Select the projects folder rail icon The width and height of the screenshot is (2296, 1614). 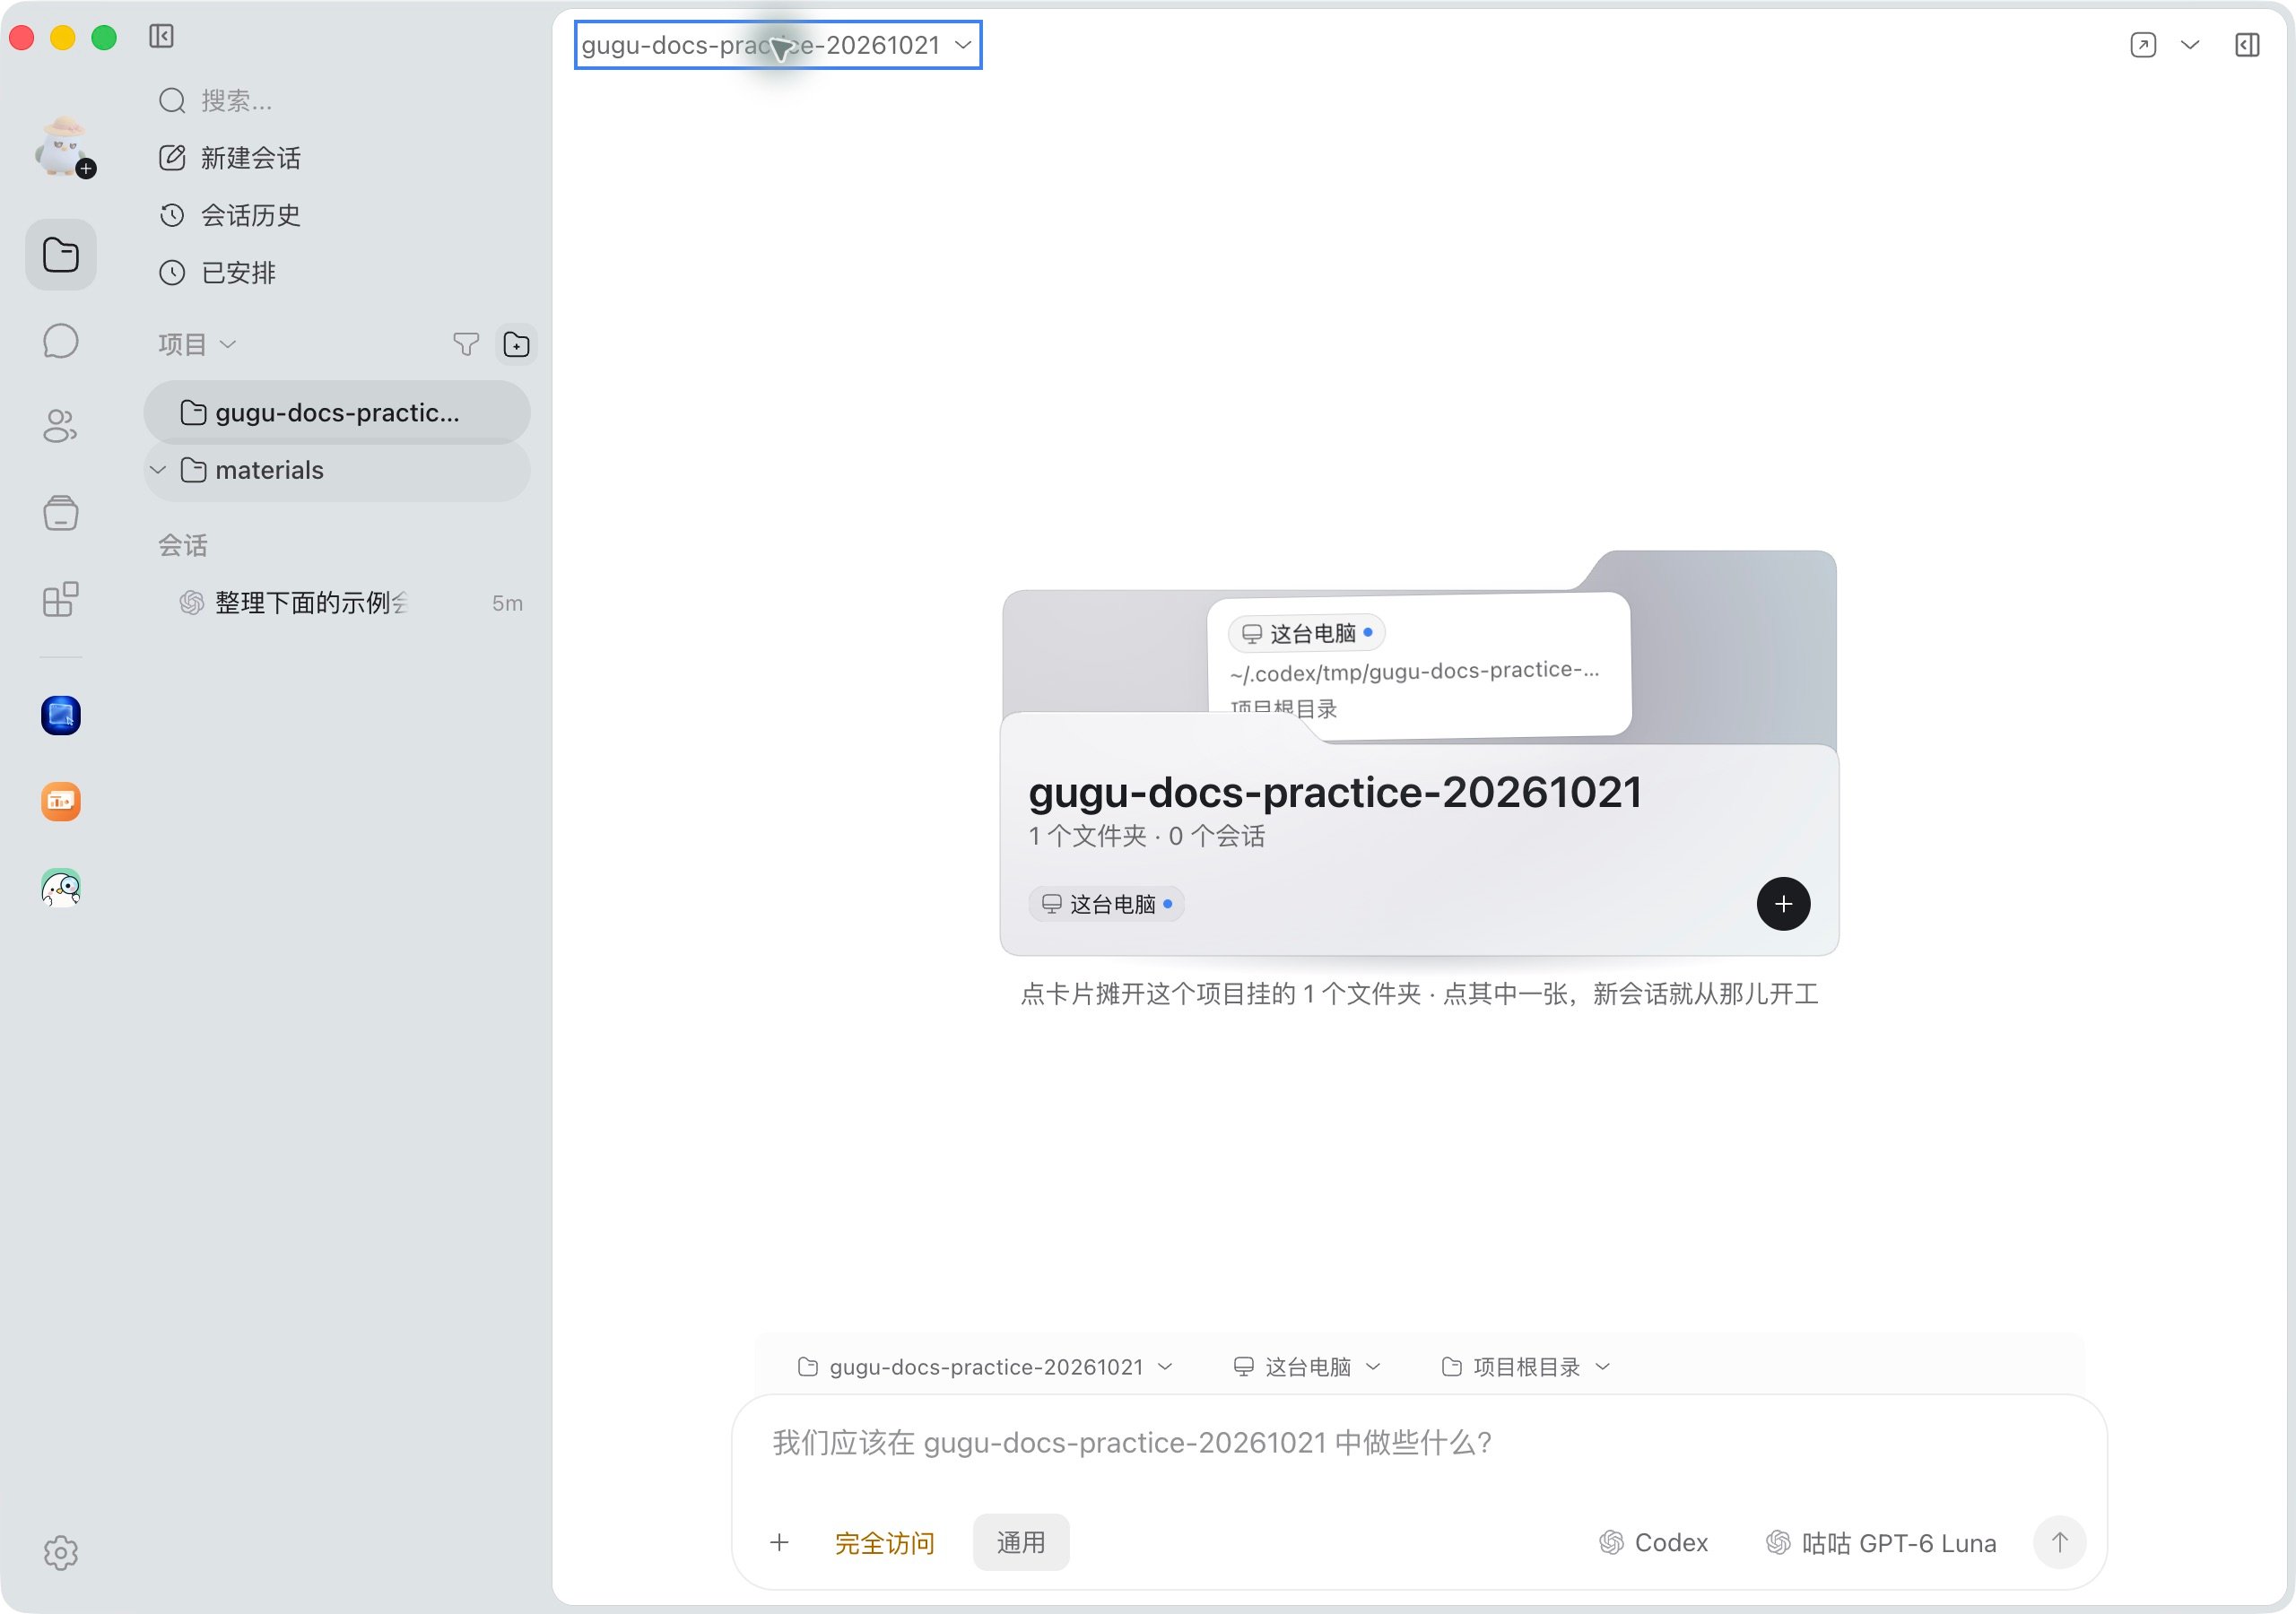coord(61,255)
